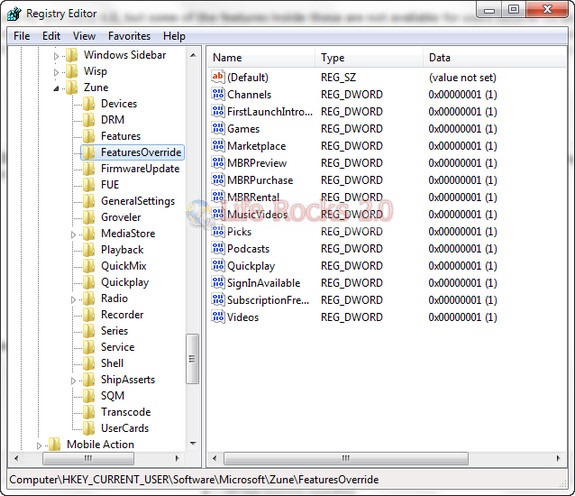
Task: Open the Edit menu
Action: [51, 36]
